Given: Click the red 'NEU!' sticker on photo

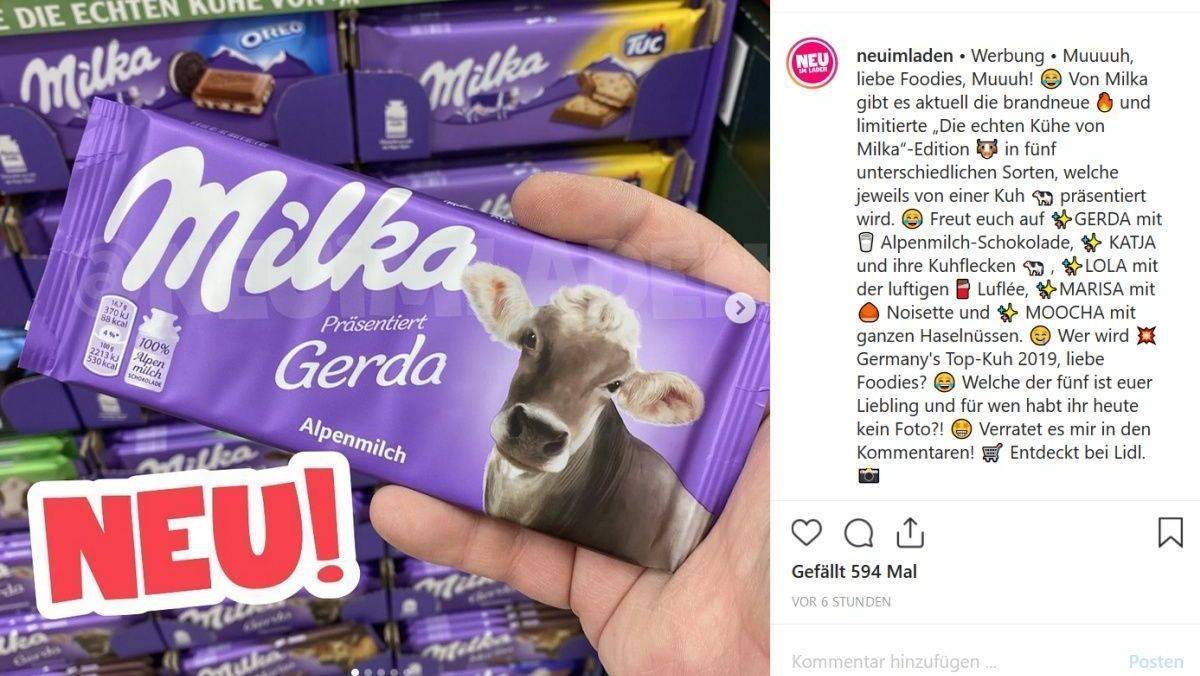Looking at the screenshot, I should [192, 537].
